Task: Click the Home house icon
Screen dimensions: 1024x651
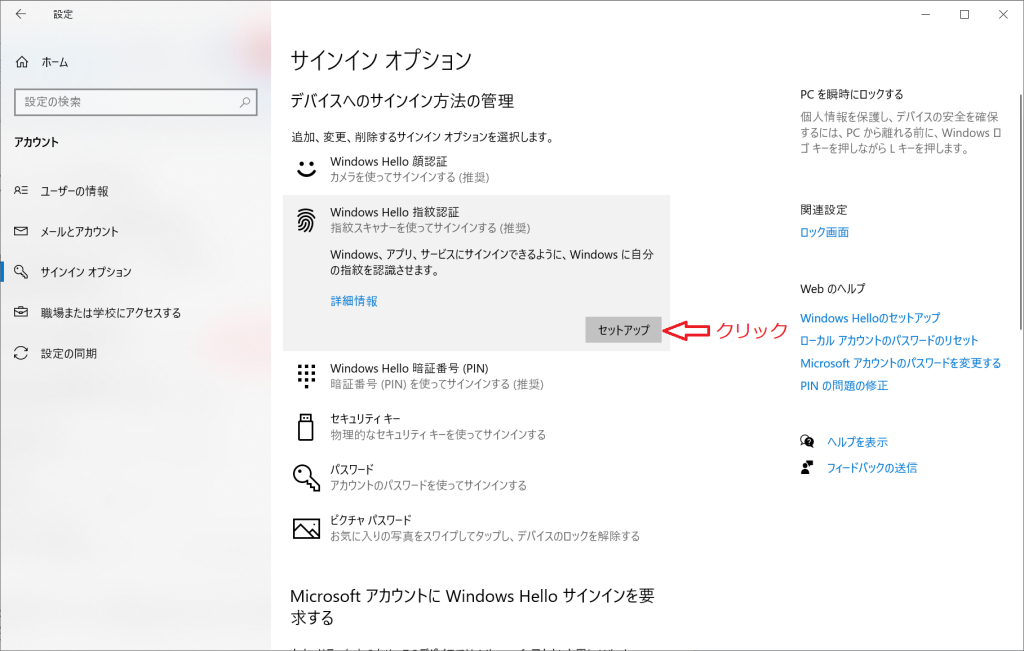Action: click(x=22, y=62)
